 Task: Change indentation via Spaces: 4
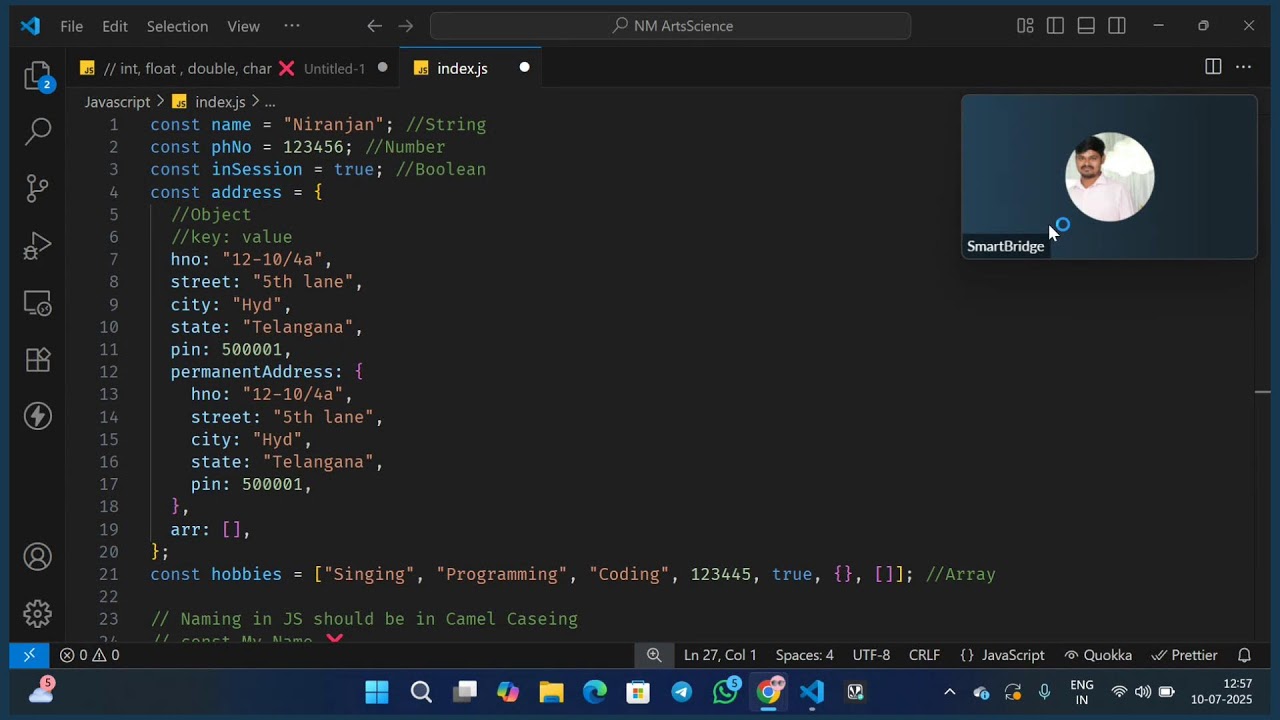(804, 655)
